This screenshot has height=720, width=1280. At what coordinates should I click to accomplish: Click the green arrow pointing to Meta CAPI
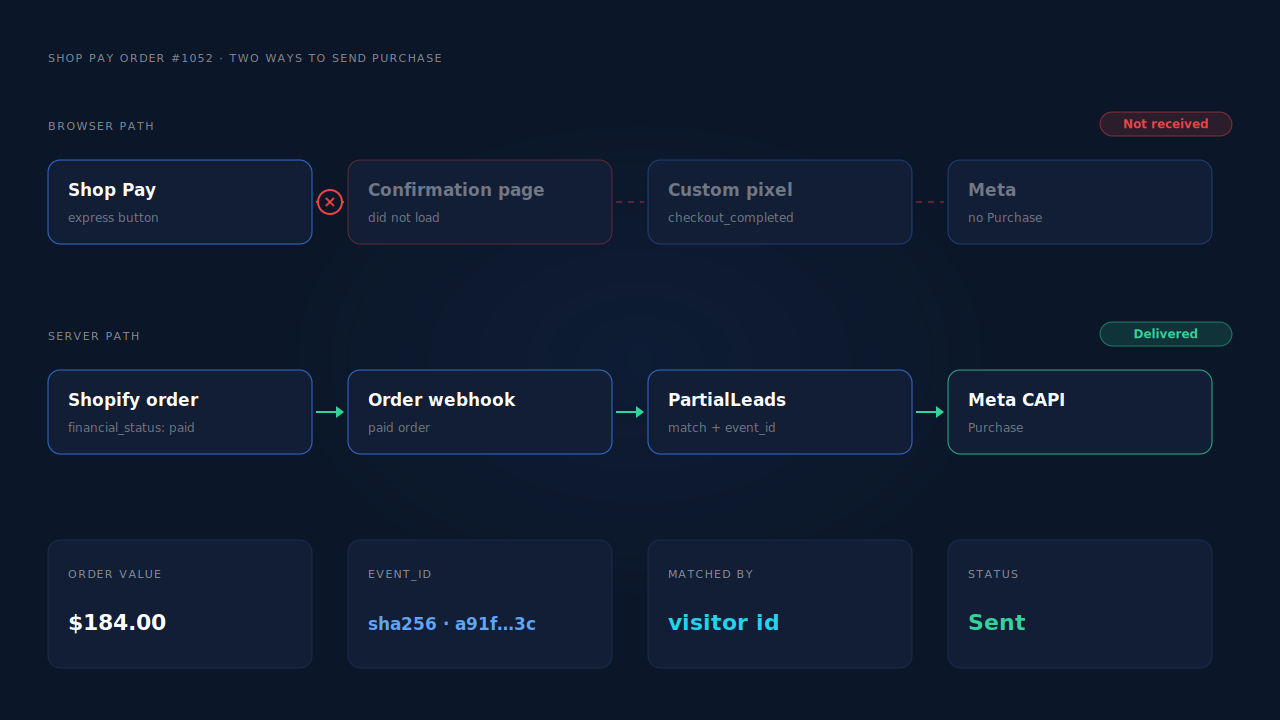pyautogui.click(x=930, y=412)
